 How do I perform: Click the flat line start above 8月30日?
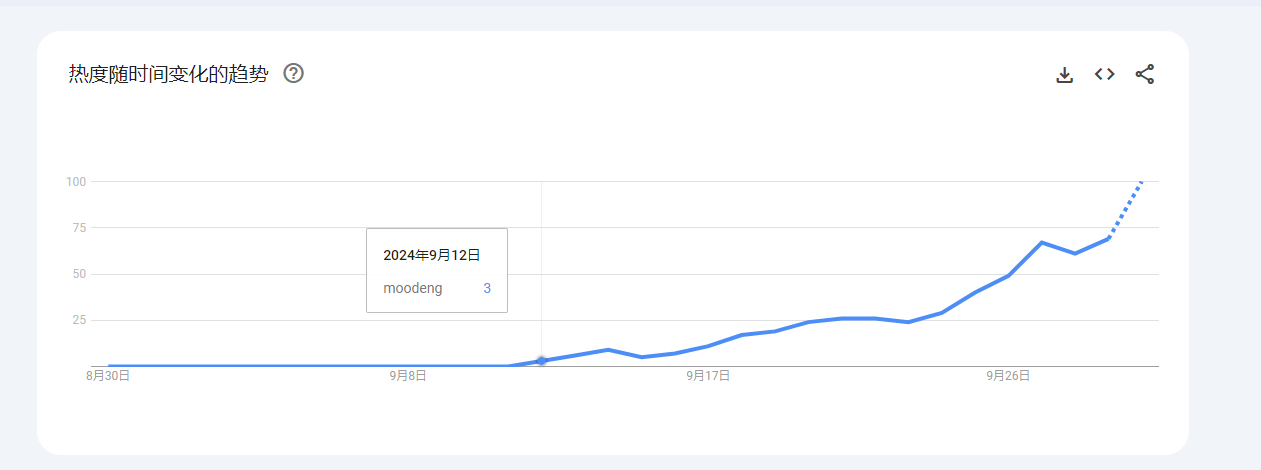[110, 366]
